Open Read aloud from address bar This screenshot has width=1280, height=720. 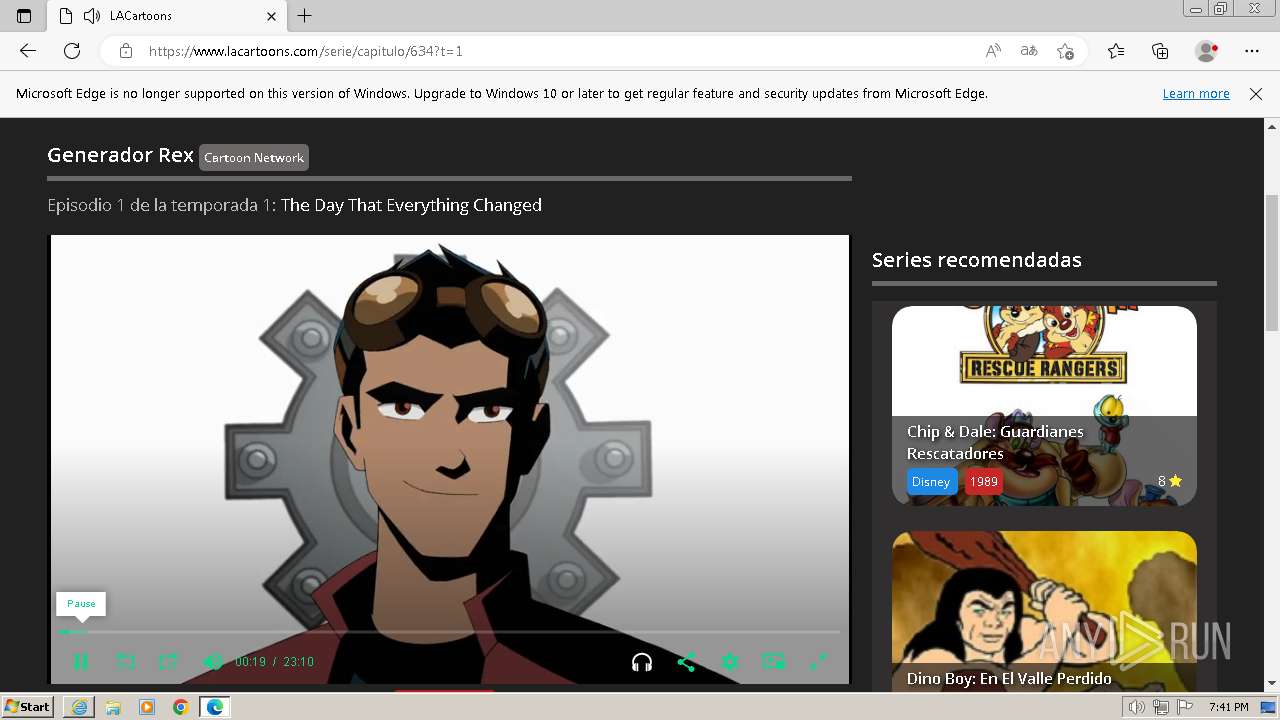point(993,51)
